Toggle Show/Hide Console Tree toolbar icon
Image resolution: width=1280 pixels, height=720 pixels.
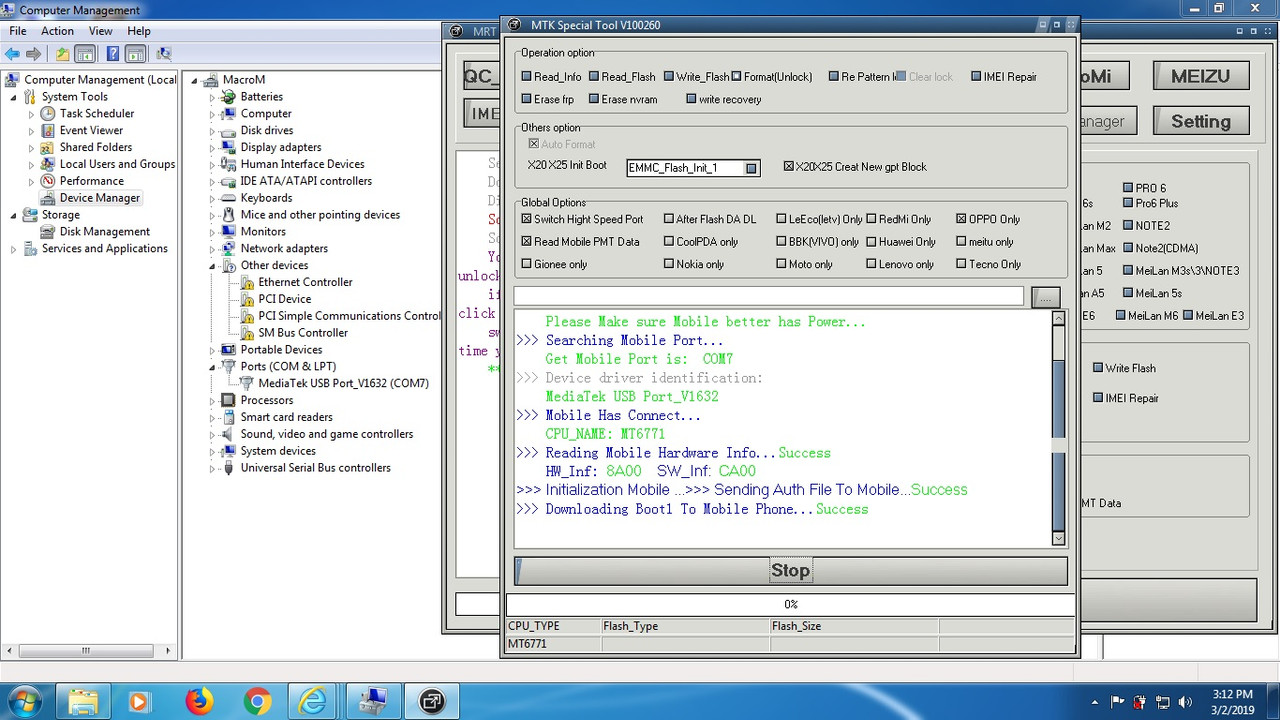click(85, 54)
